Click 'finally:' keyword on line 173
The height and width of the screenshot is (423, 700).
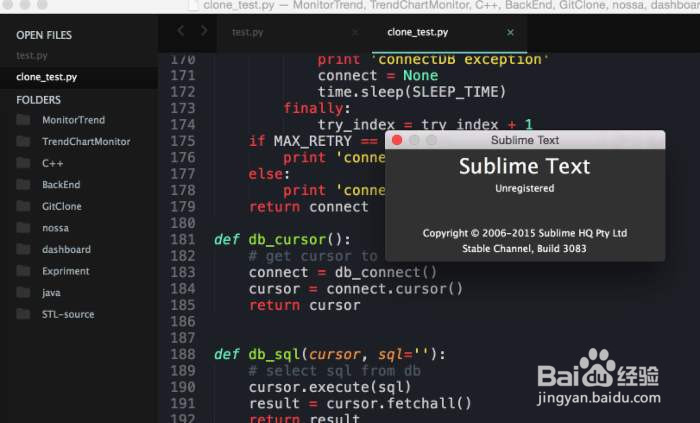tap(317, 108)
